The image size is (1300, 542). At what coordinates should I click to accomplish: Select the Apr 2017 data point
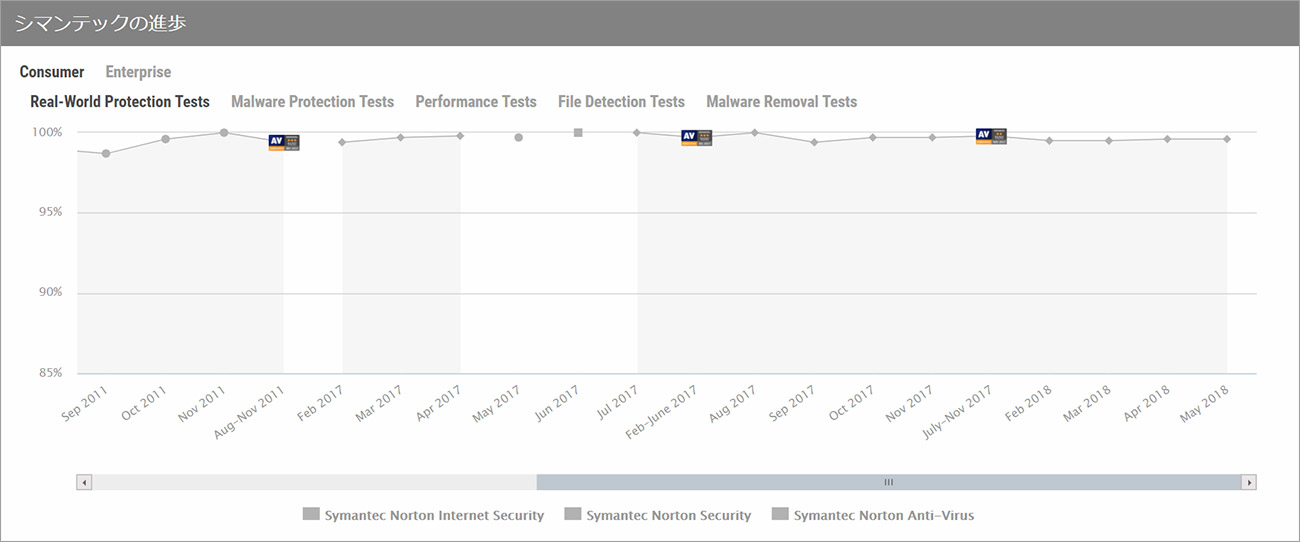(460, 135)
